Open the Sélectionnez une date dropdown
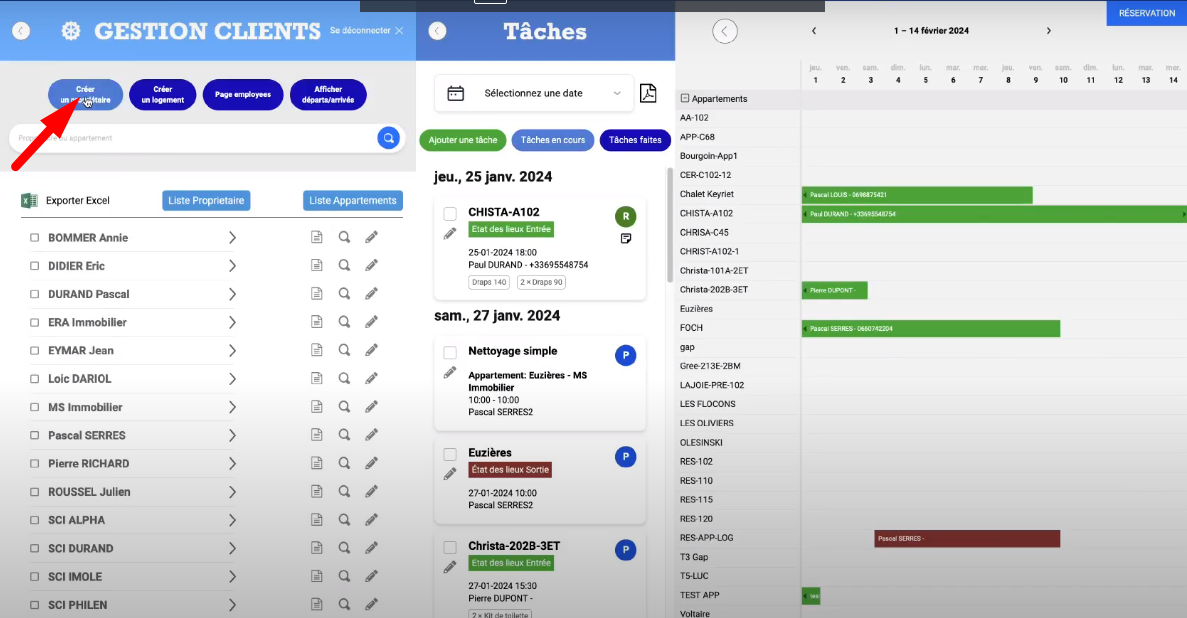Viewport: 1187px width, 618px height. (534, 93)
